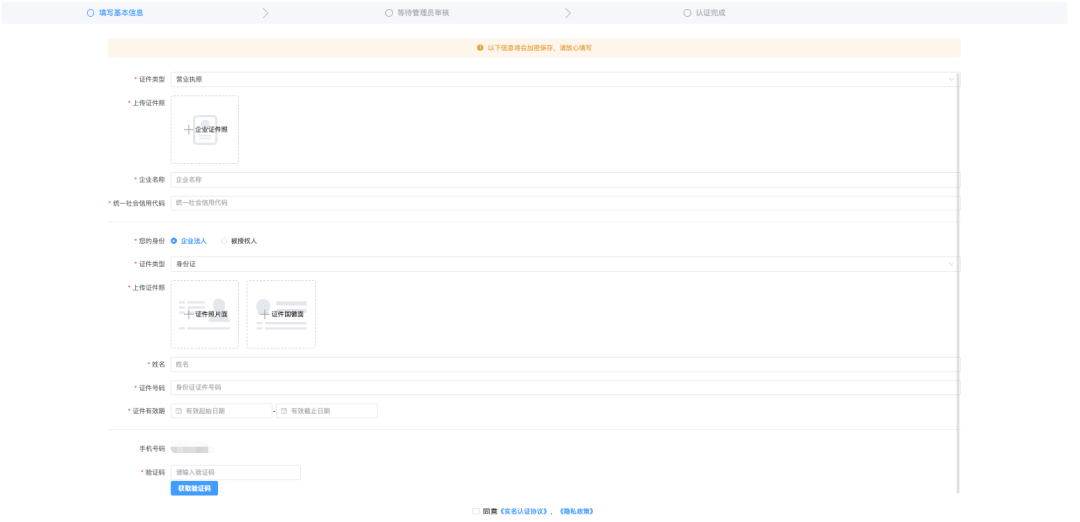
Task: Click the 您的身份 label
Action: pyautogui.click(x=152, y=241)
